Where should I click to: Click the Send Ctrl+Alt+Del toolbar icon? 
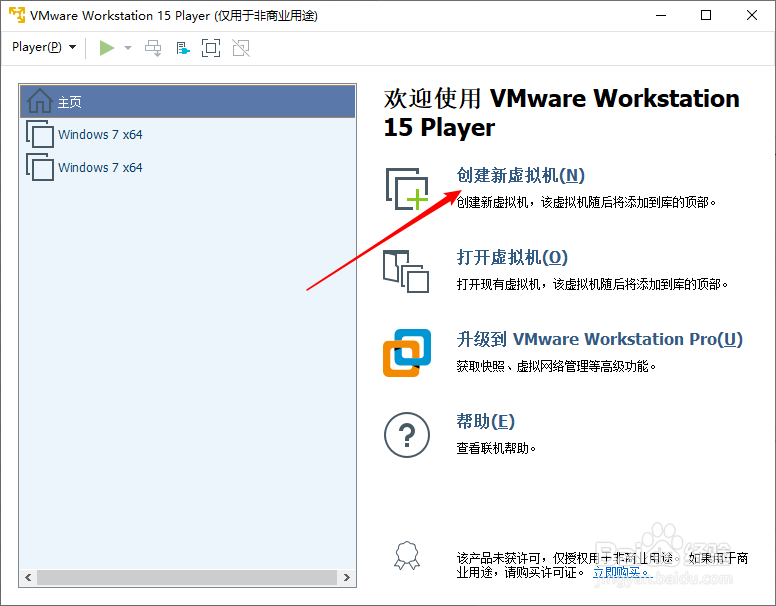(153, 48)
